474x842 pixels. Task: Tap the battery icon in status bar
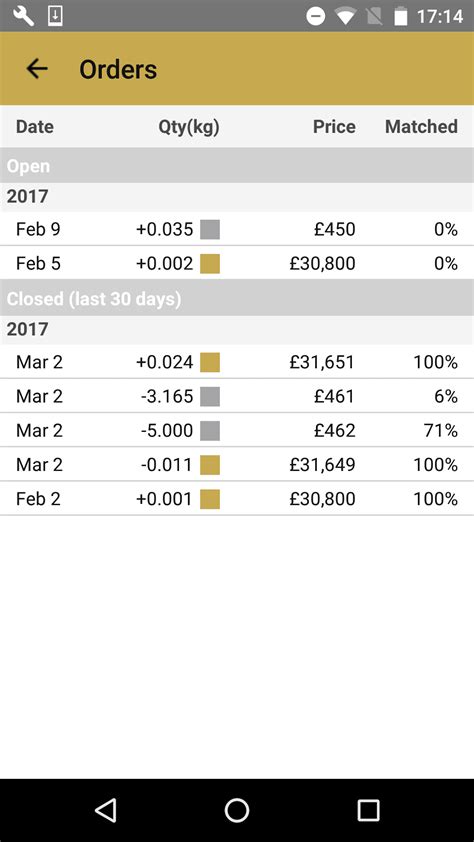point(400,17)
